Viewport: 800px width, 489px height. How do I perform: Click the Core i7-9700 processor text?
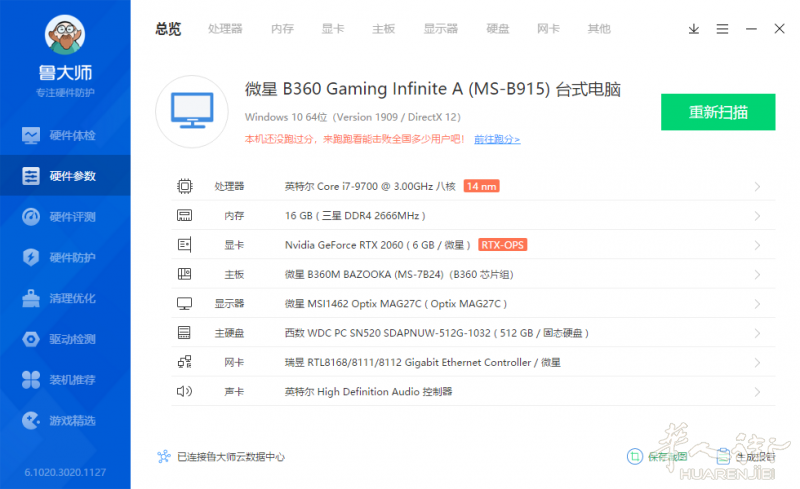(x=370, y=186)
